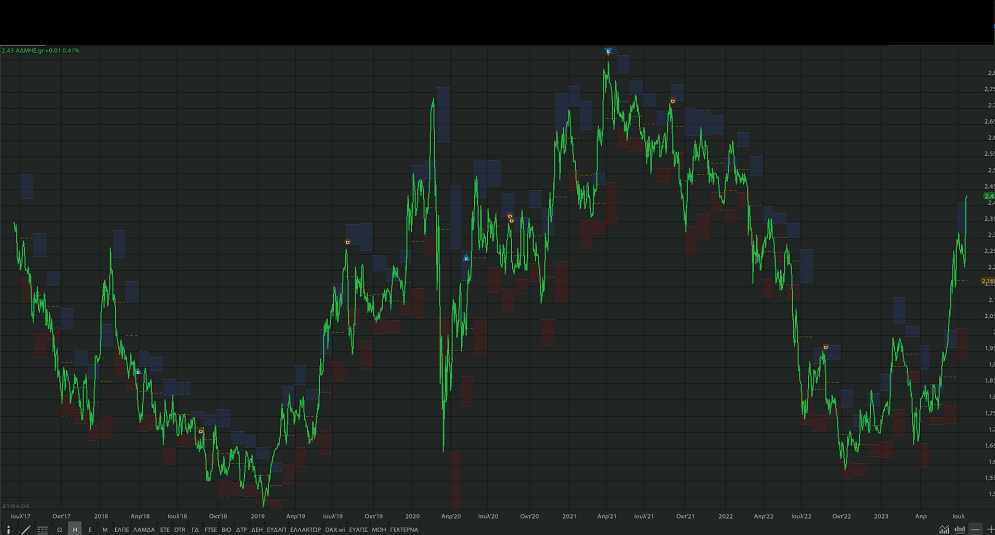Load the ΕΛΠΕ symbol chart
This screenshot has height=535, width=995.
click(x=122, y=529)
